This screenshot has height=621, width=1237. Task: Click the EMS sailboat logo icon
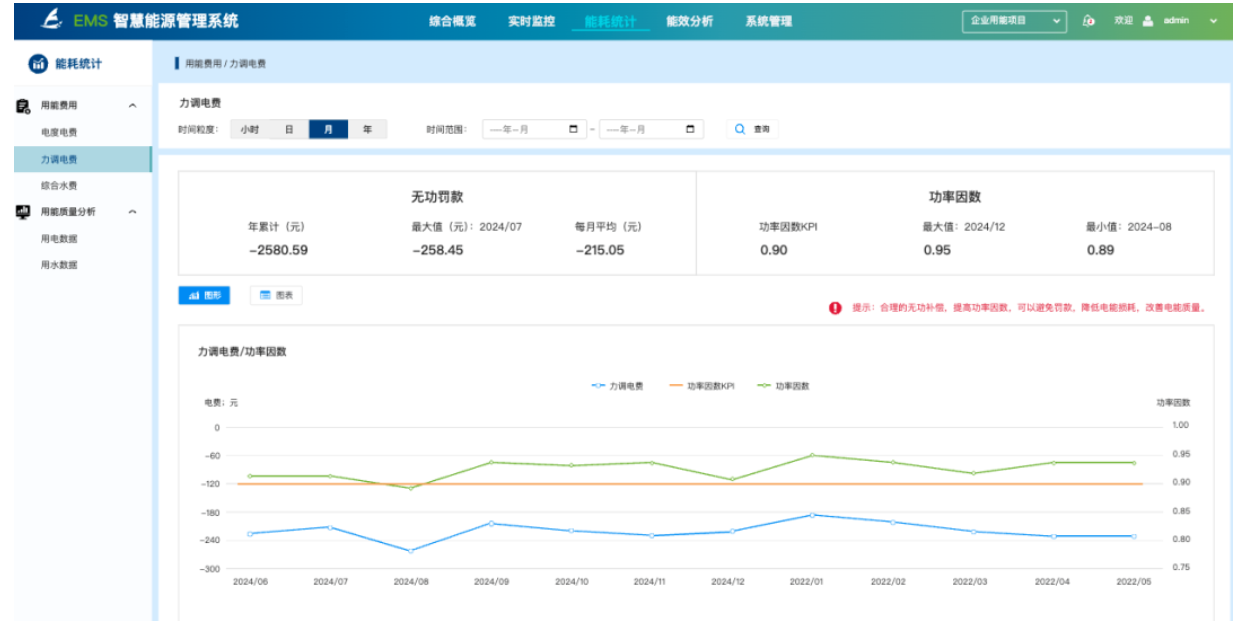53,20
